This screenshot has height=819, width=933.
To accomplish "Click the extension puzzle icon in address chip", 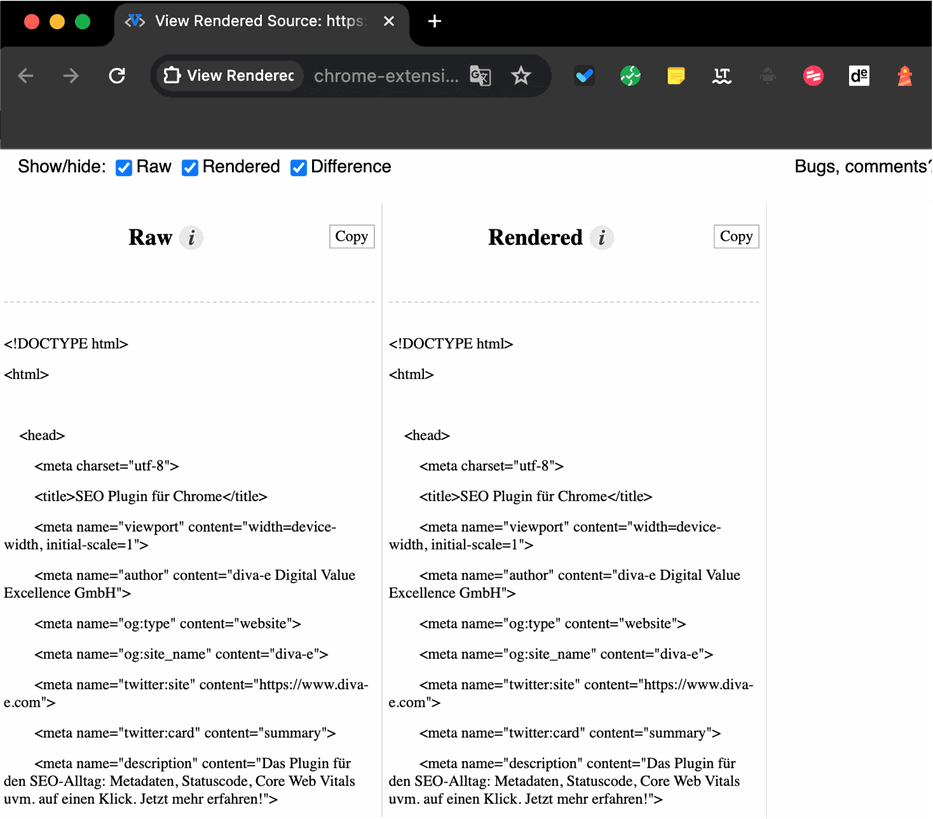I will (x=172, y=76).
